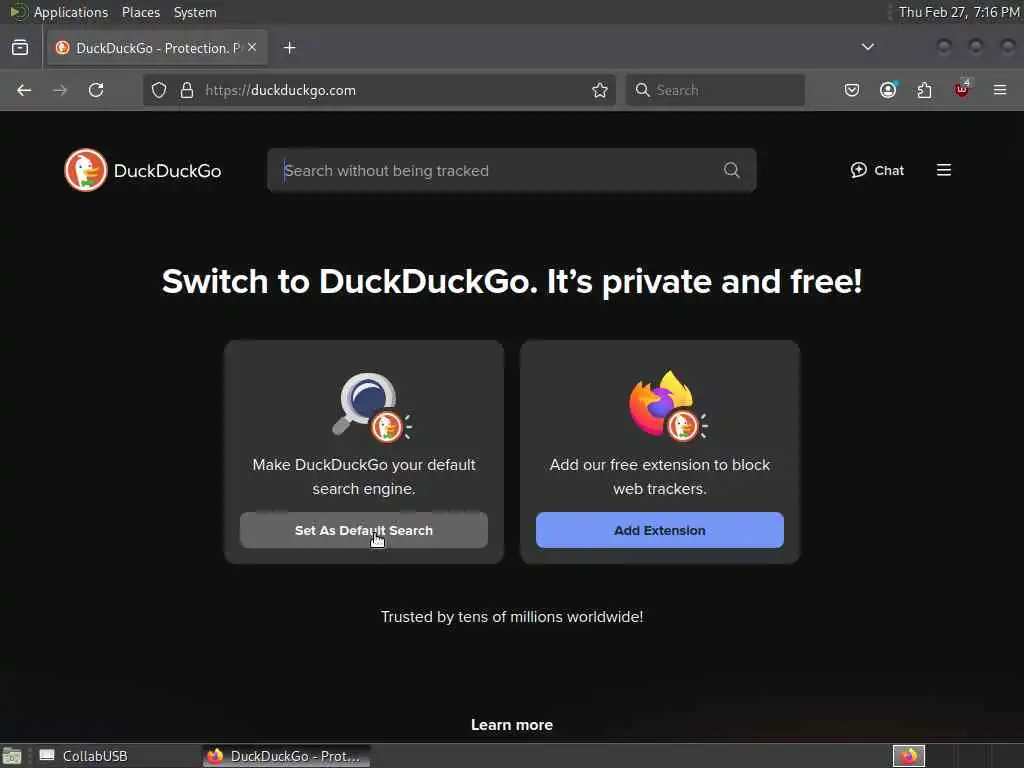
Task: Open DuckDuckGo Chat
Action: (x=877, y=170)
